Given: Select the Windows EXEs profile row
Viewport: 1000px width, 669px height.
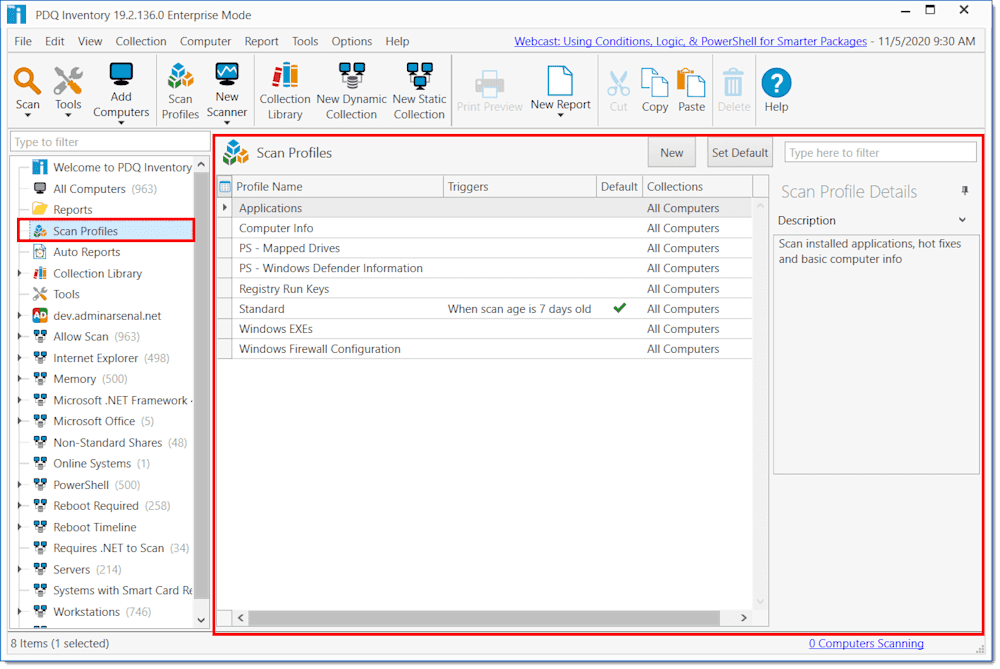Looking at the screenshot, I should click(x=485, y=329).
